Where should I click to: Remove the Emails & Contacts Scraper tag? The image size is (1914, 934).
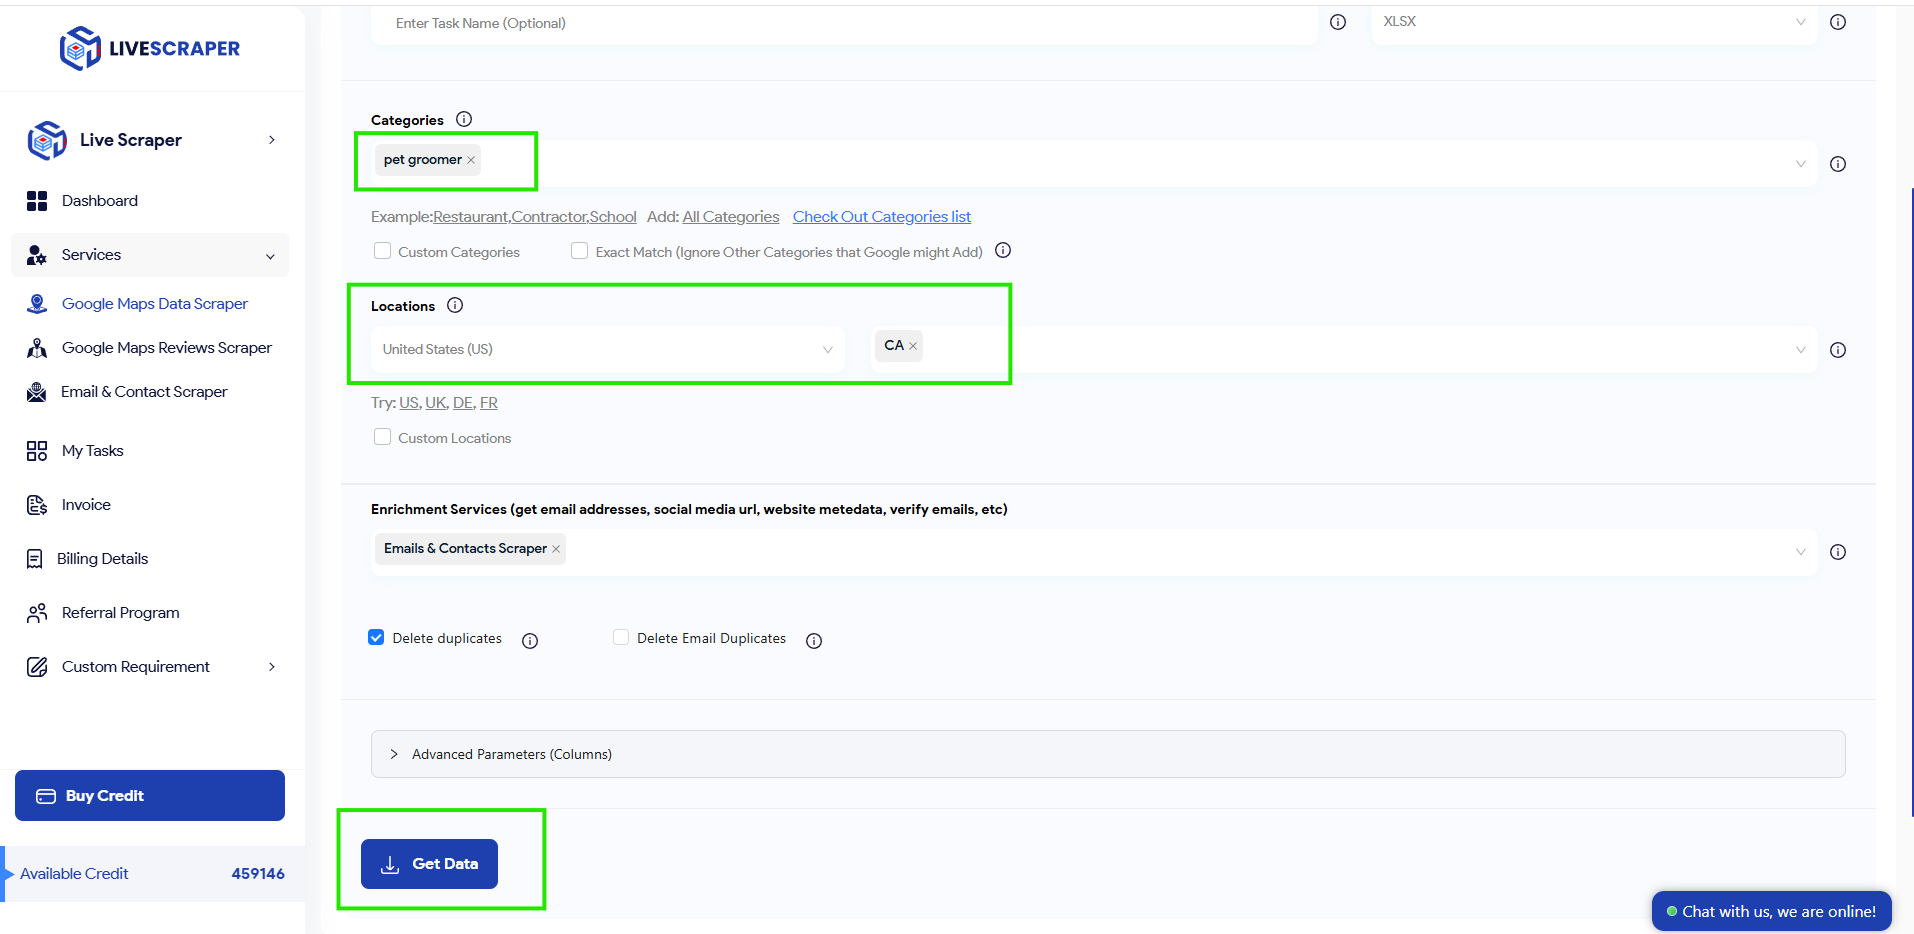coord(556,549)
